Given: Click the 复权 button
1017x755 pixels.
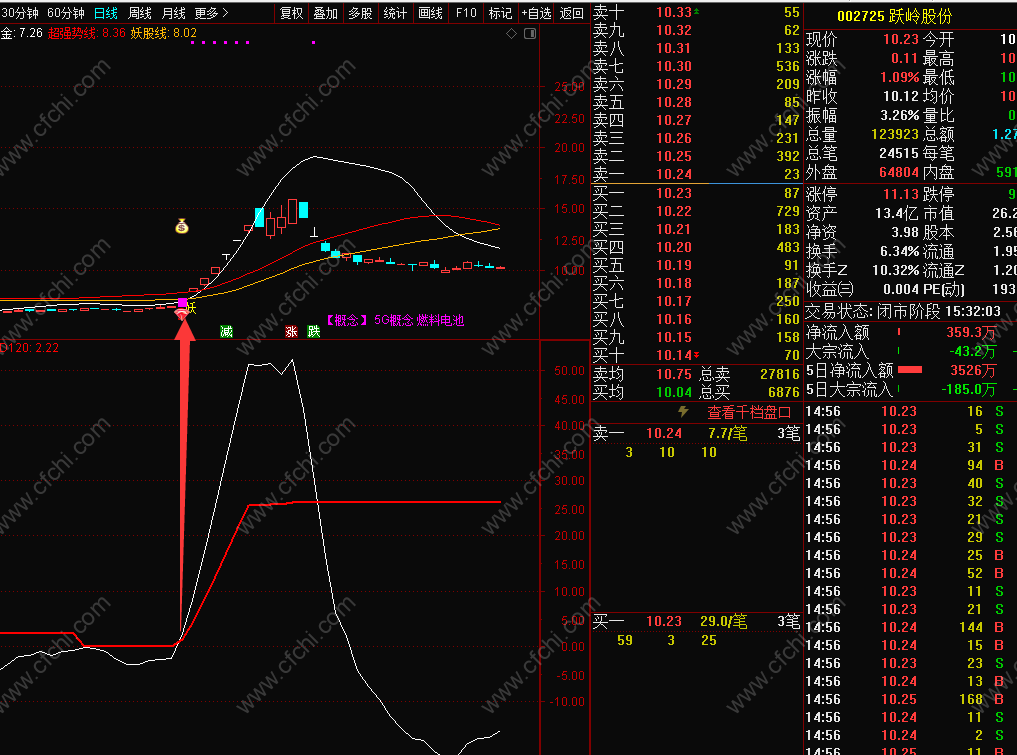Looking at the screenshot, I should click(x=291, y=13).
